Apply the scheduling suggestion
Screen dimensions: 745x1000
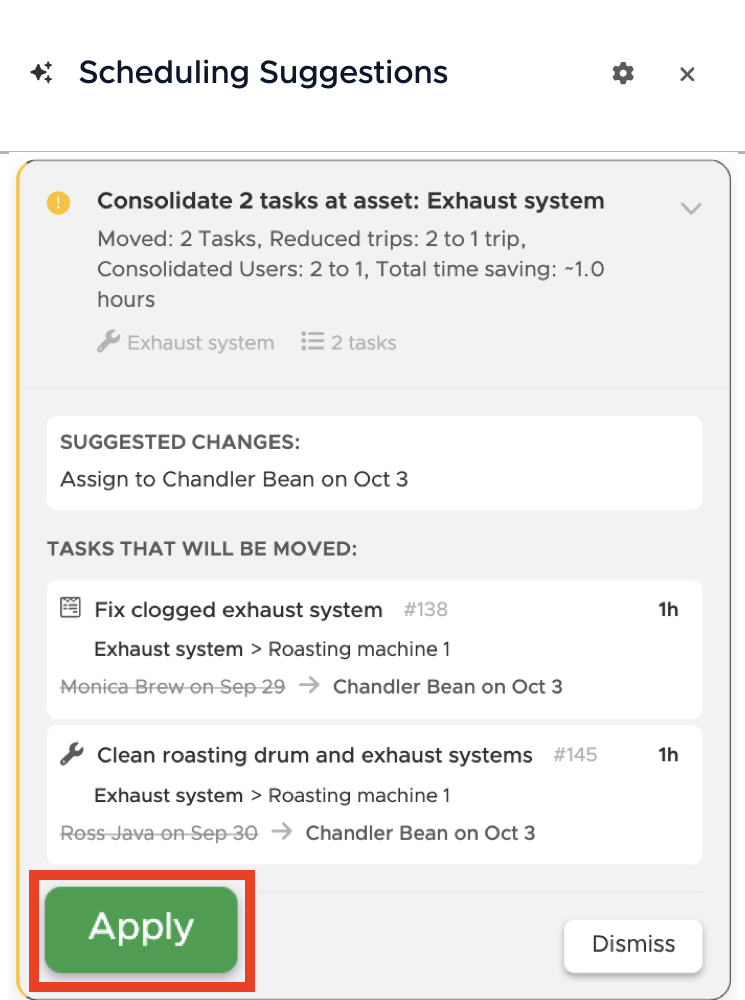pyautogui.click(x=139, y=928)
